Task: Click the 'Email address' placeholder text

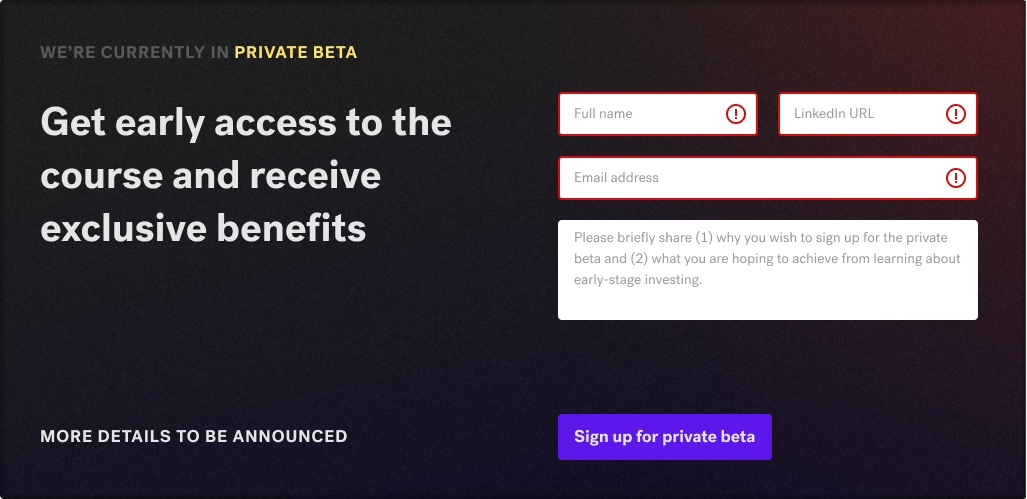Action: [x=616, y=178]
